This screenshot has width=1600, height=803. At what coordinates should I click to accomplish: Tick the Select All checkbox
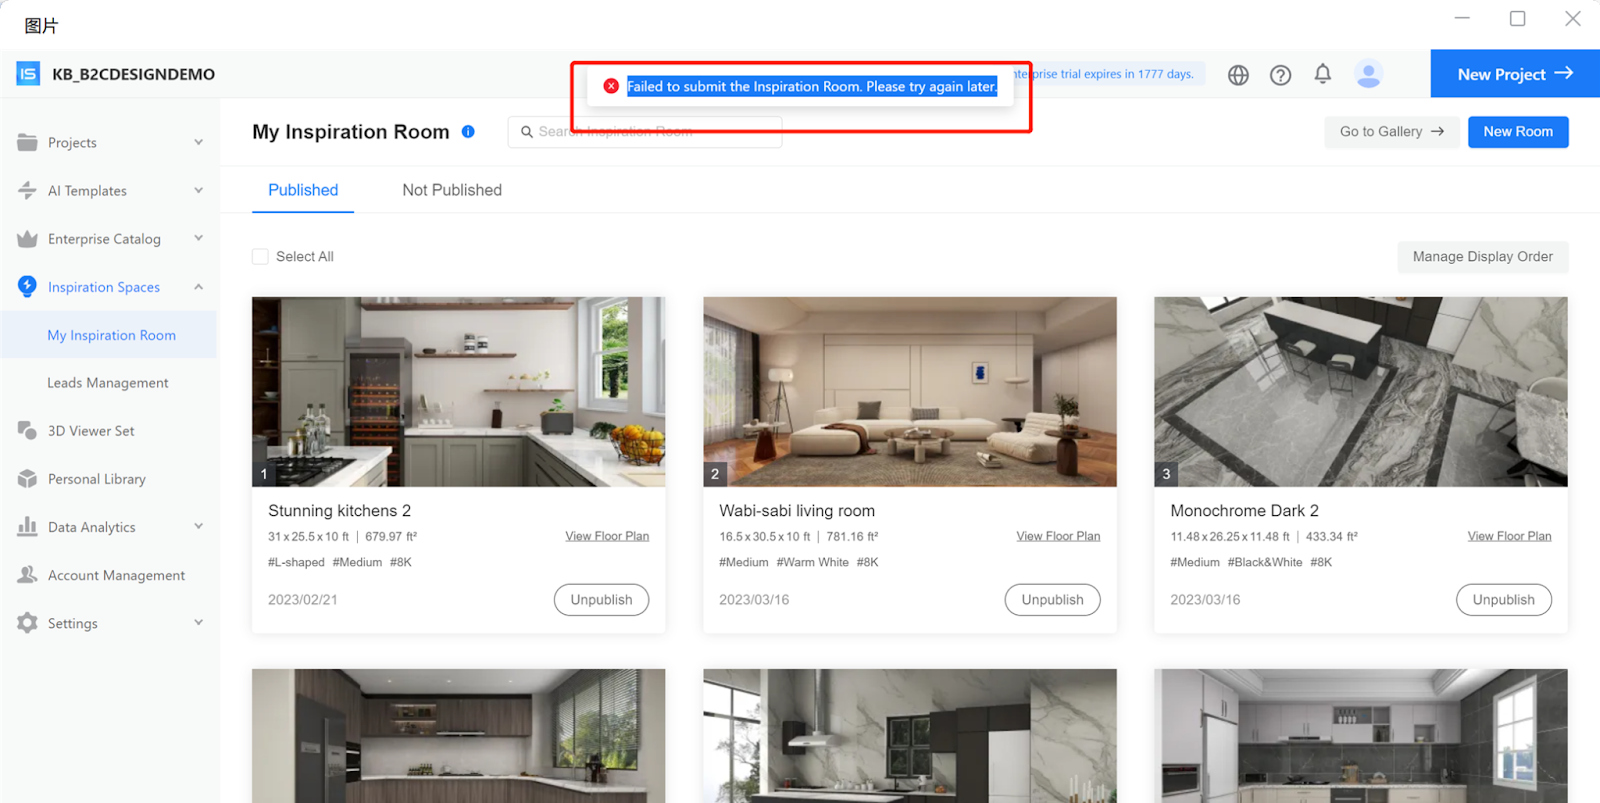click(x=260, y=257)
